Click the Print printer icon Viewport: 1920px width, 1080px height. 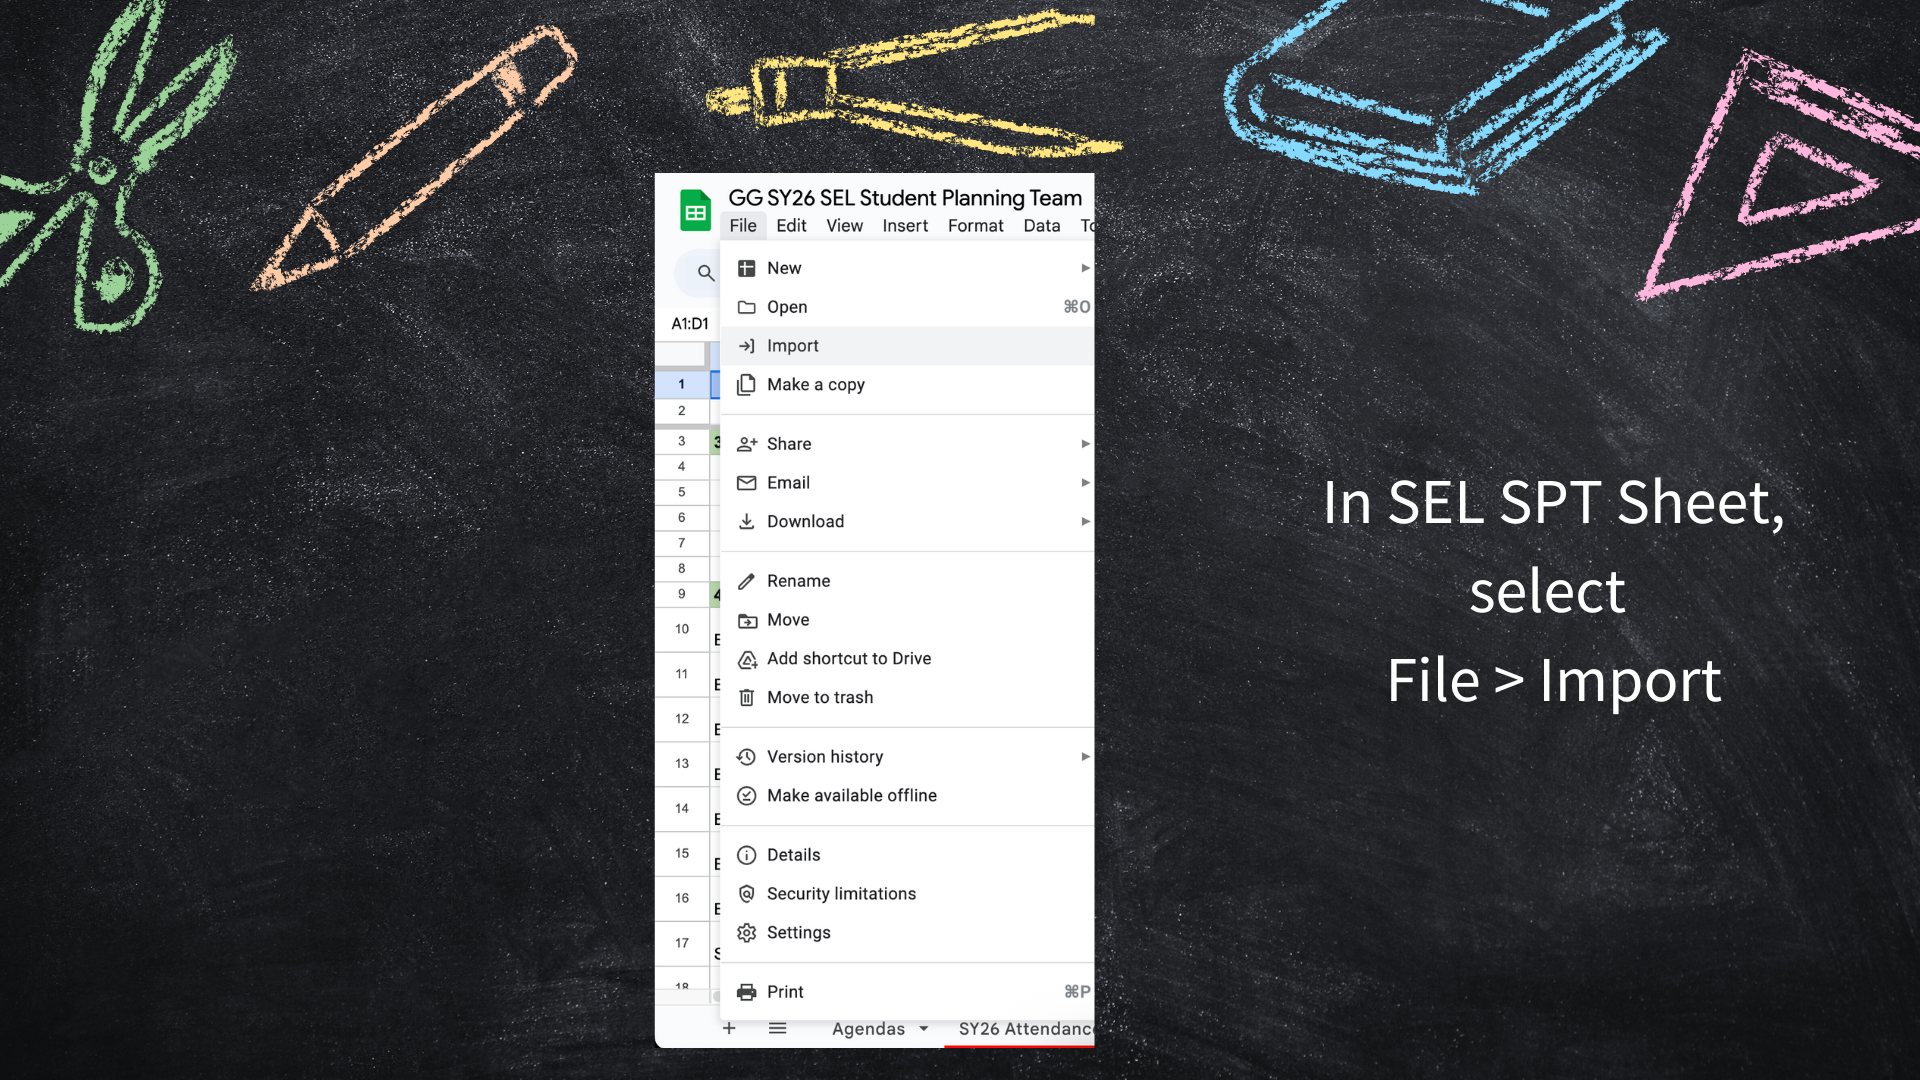[746, 992]
